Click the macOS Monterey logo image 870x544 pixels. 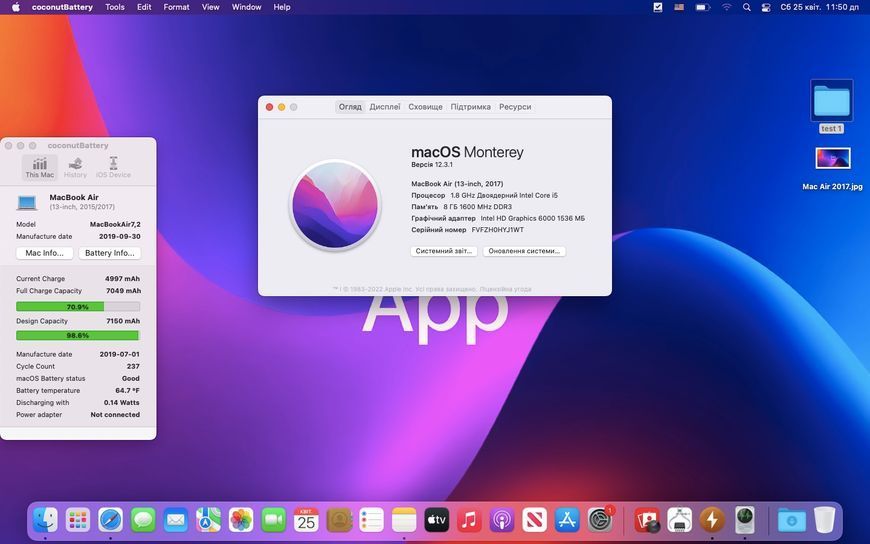pyautogui.click(x=335, y=205)
